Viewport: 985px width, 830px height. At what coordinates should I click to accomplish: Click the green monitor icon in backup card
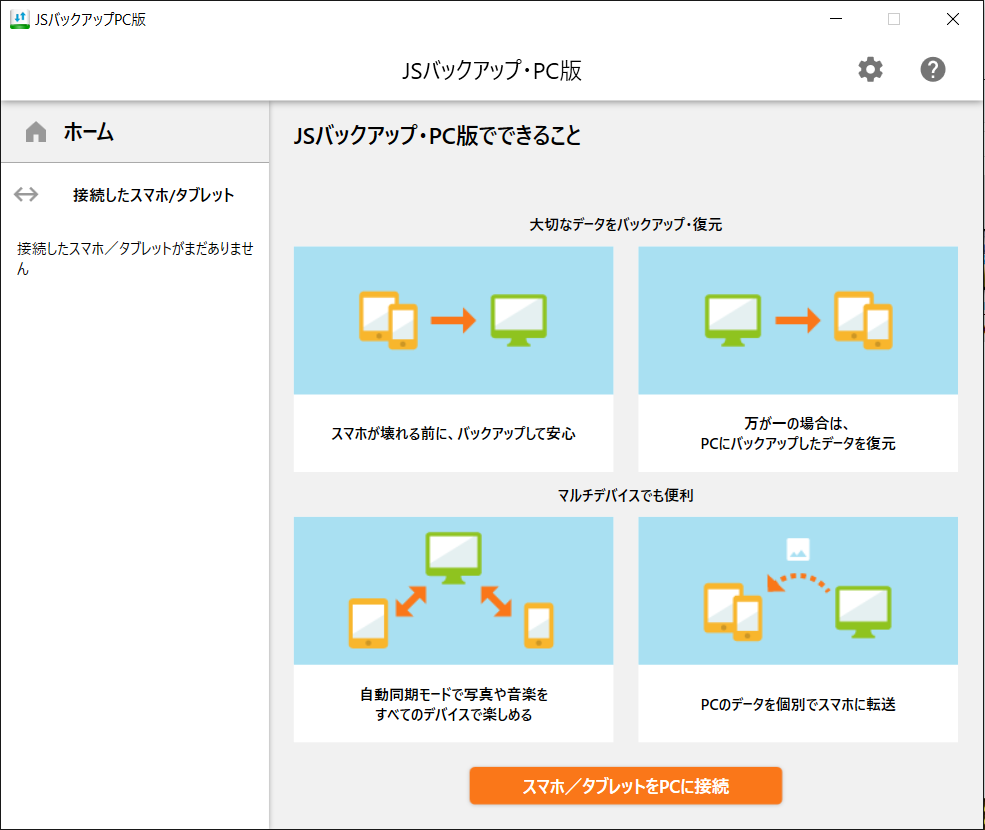(518, 320)
